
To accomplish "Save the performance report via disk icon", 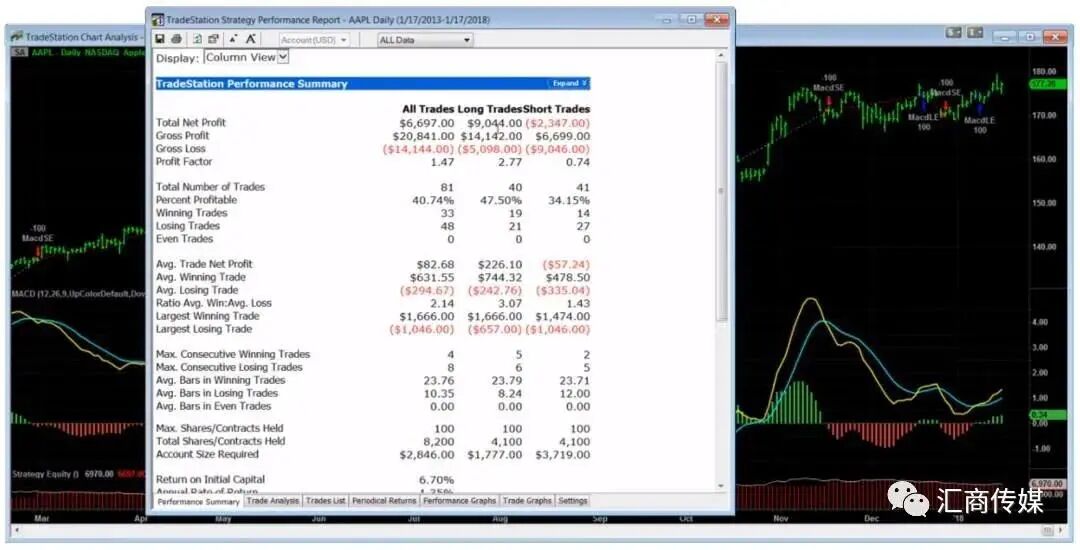I will pyautogui.click(x=160, y=40).
